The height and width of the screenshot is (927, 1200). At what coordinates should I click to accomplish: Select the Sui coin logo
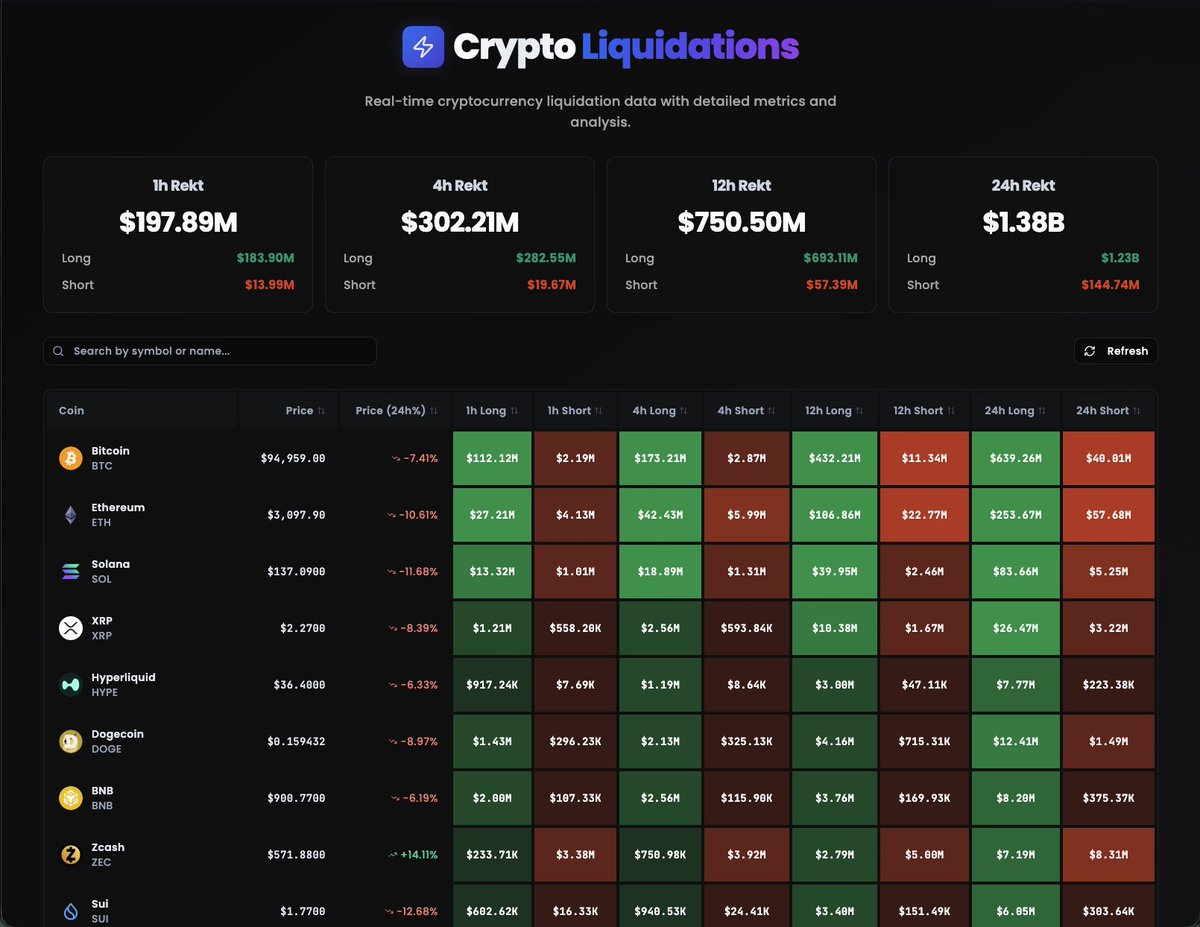(68, 910)
